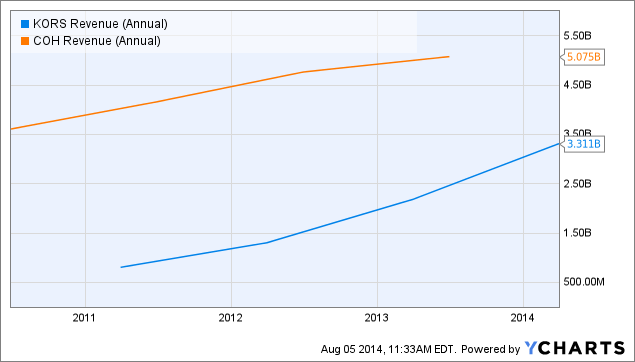The height and width of the screenshot is (362, 635).
Task: Click the 500.00M y-axis label
Action: point(584,282)
